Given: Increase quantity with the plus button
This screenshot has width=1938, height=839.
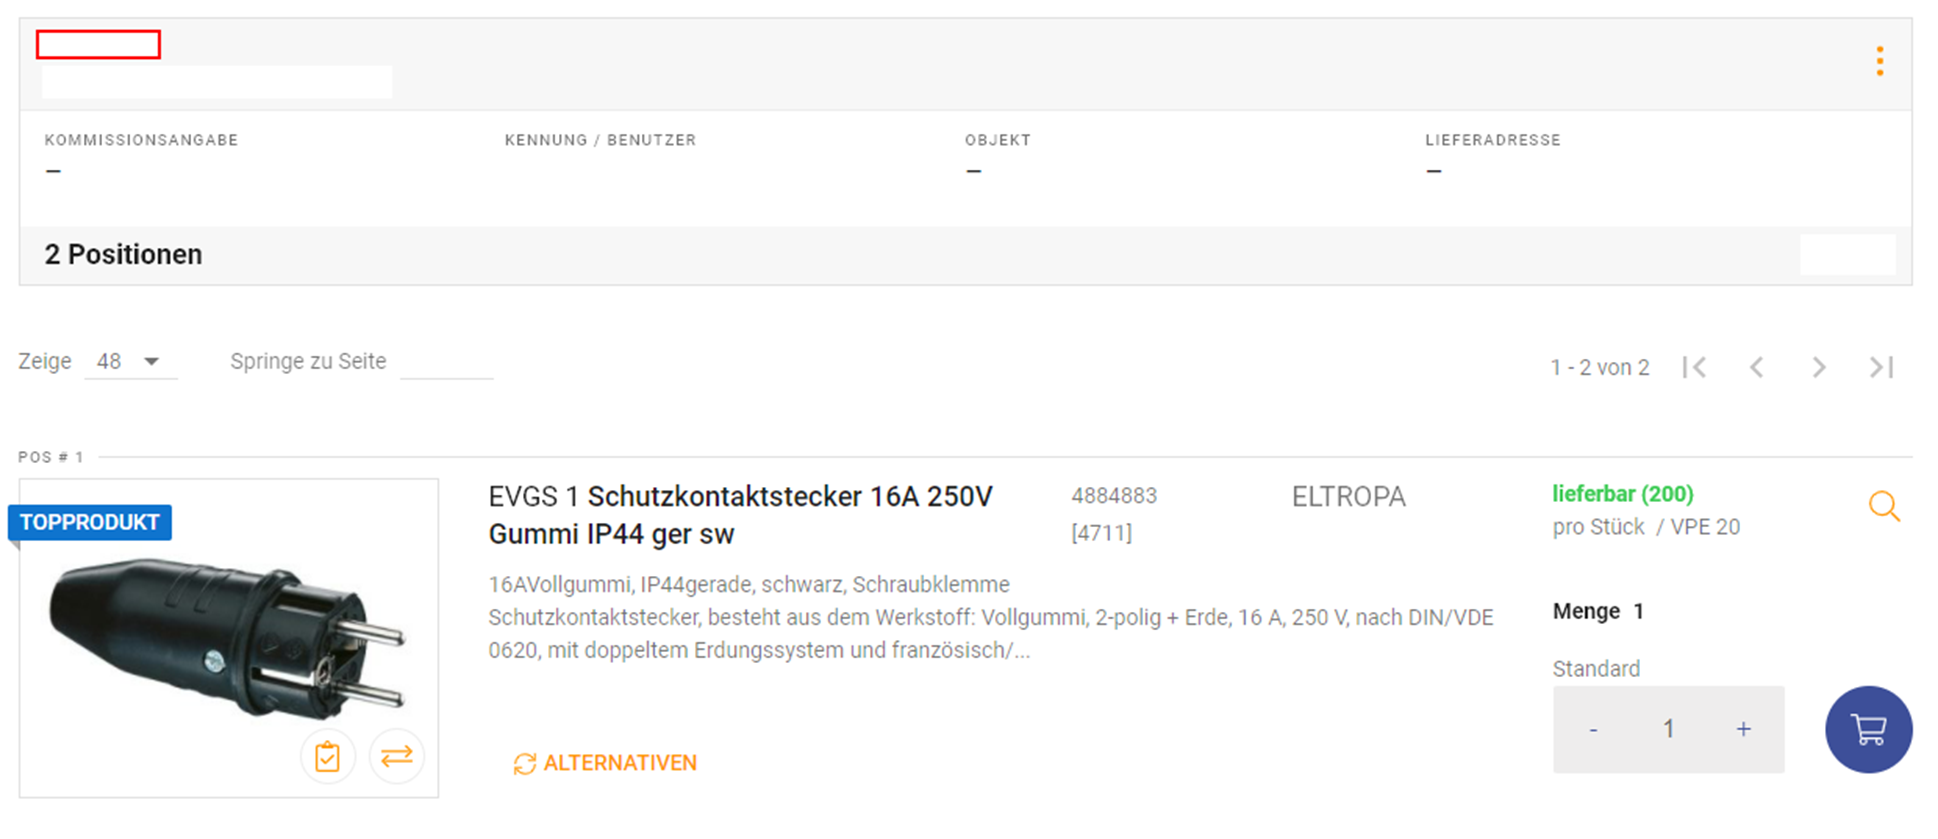Looking at the screenshot, I should [1743, 730].
